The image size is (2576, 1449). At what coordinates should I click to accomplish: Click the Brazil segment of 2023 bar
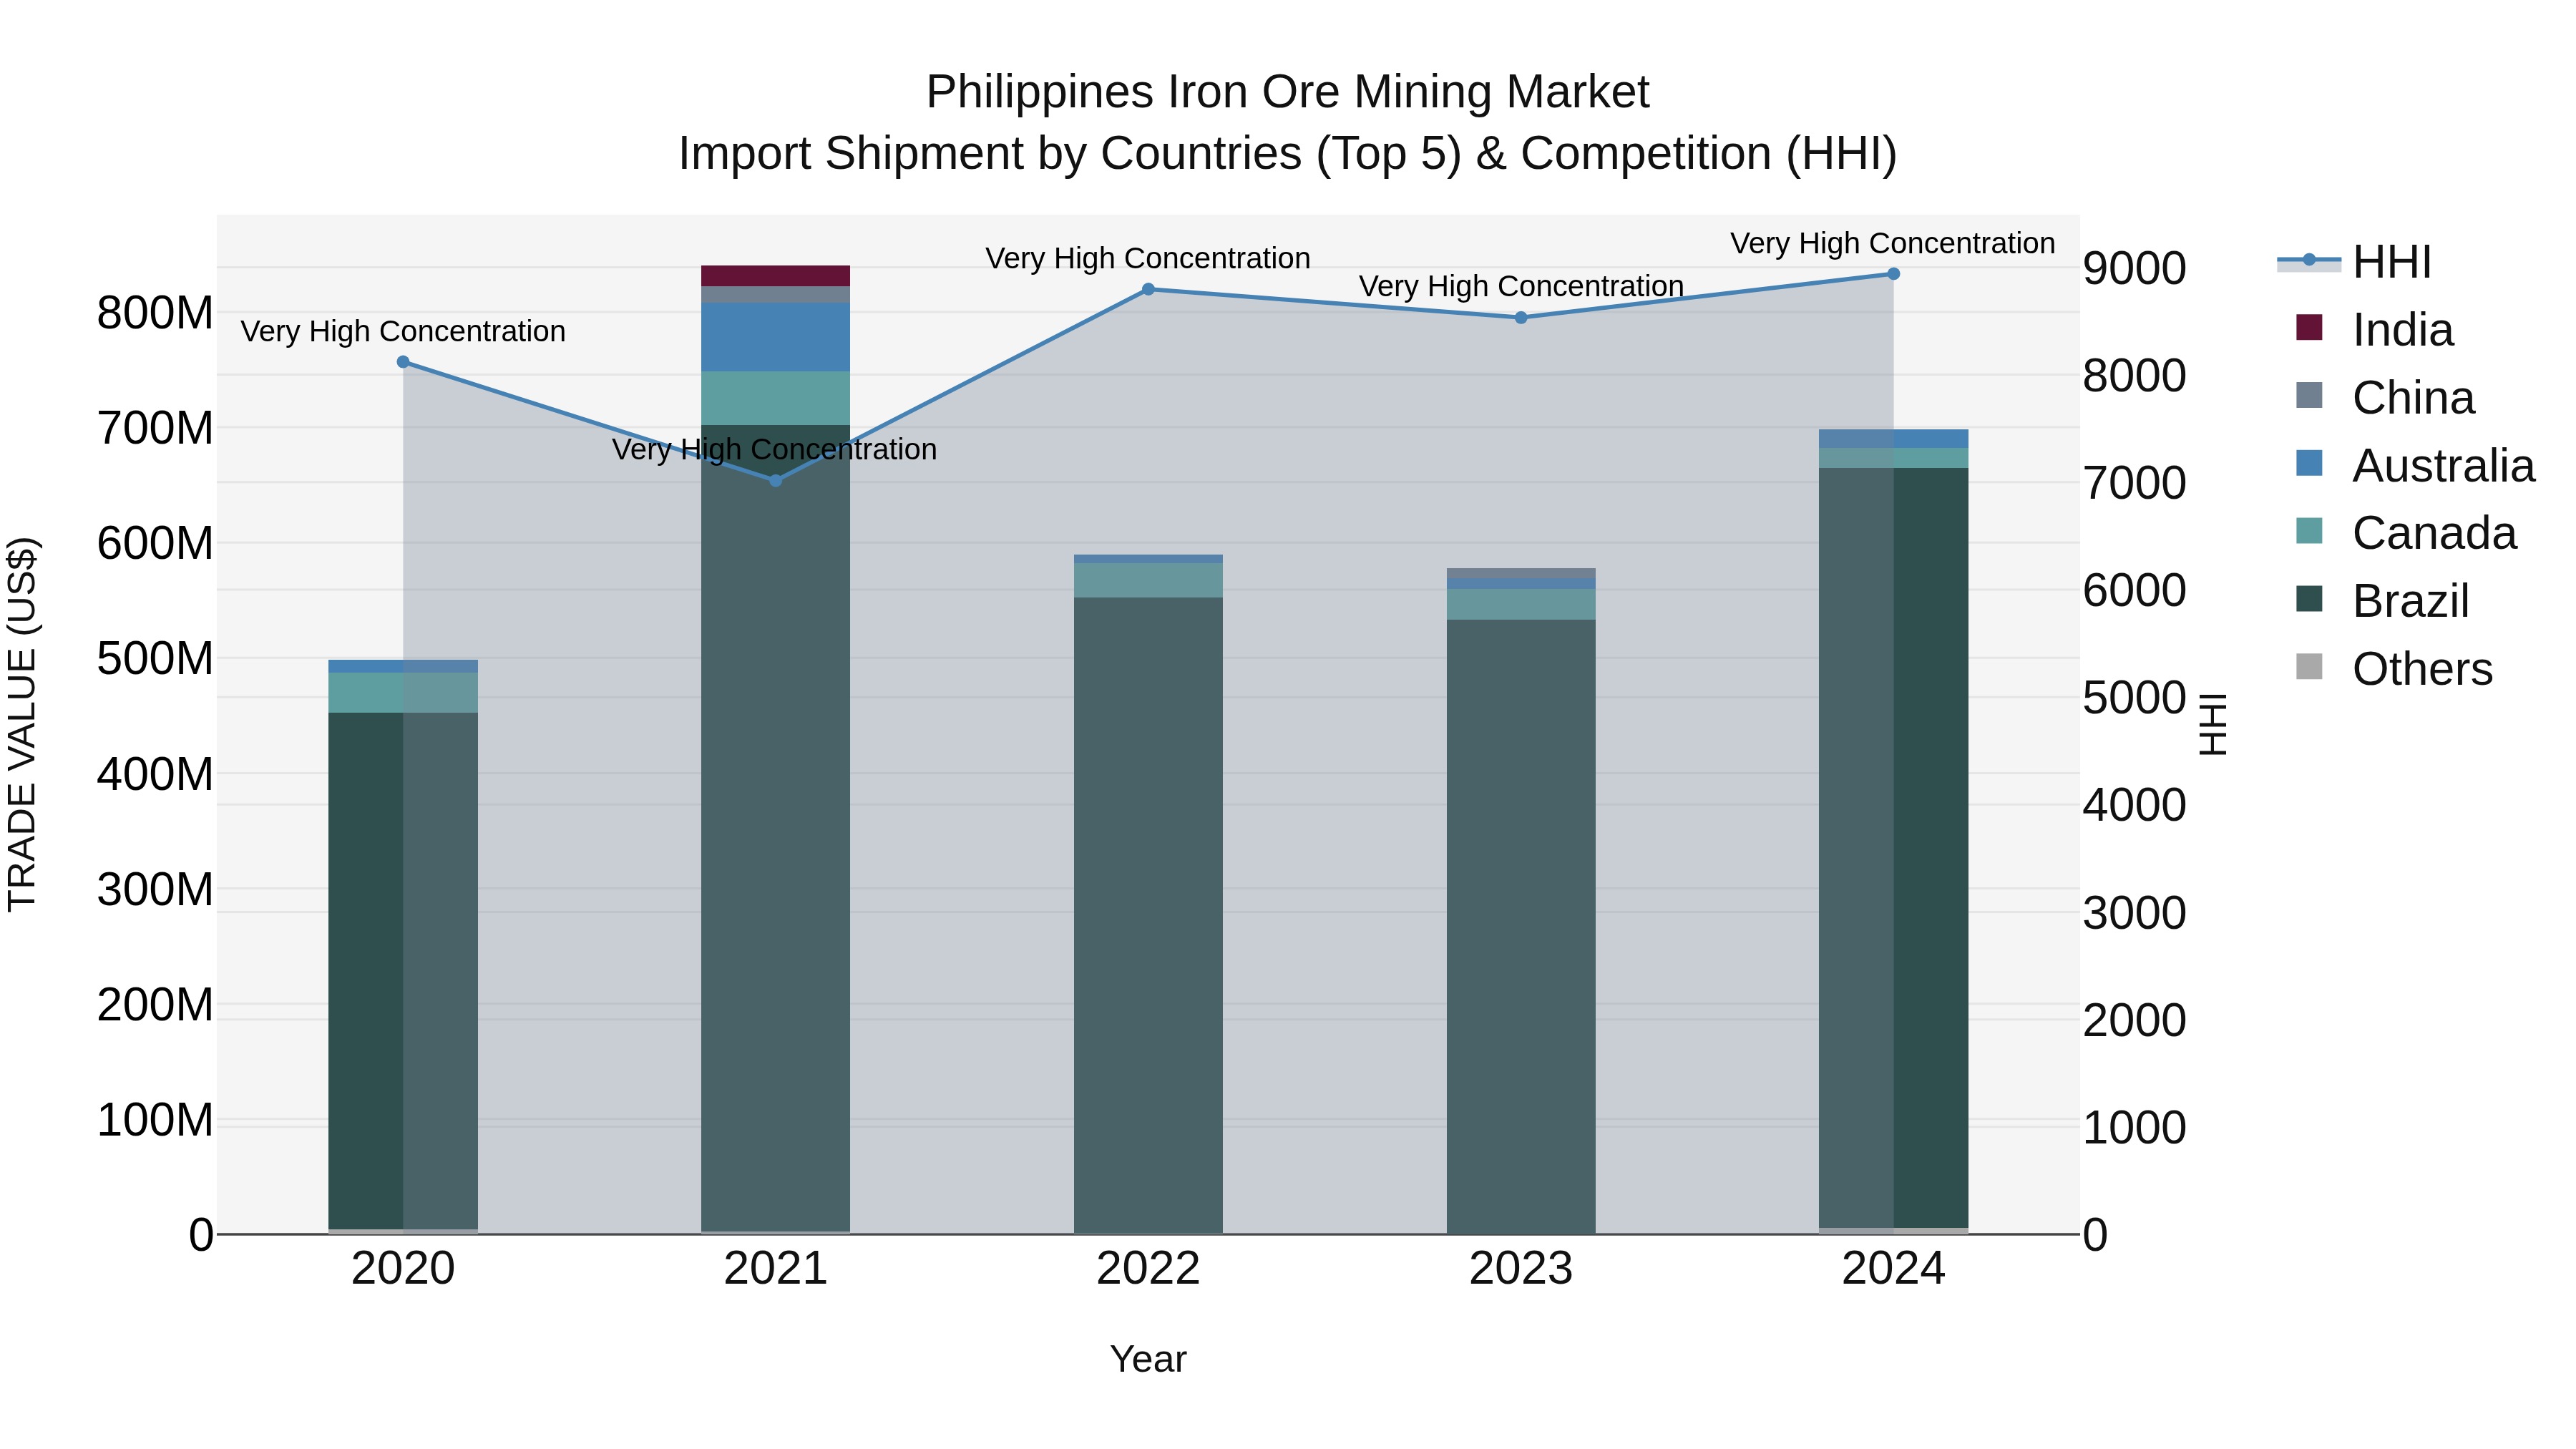[1521, 926]
